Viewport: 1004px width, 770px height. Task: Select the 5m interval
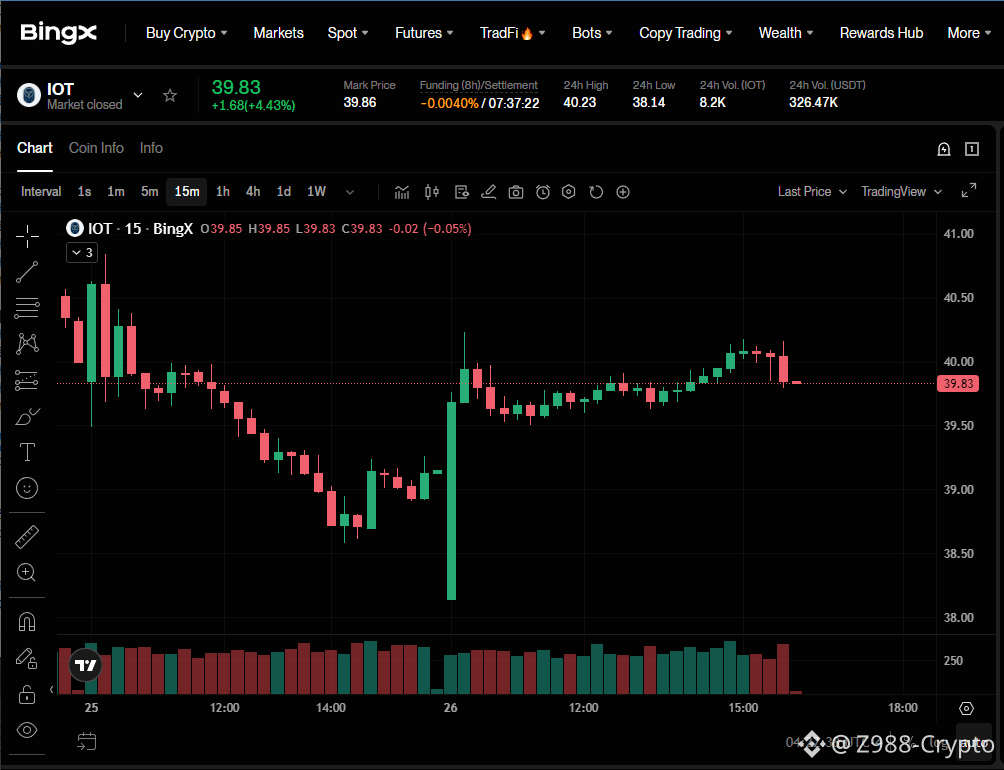point(149,191)
